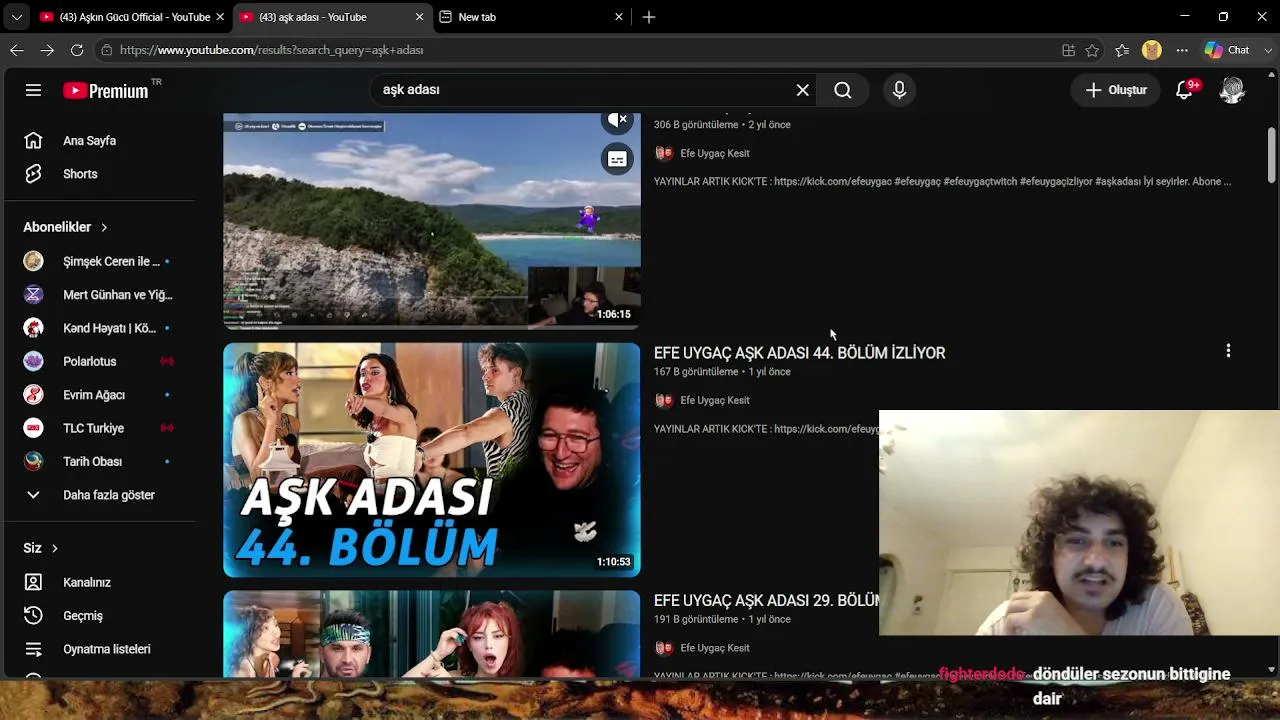
Task: Add this page to favorites star
Action: [x=1092, y=50]
